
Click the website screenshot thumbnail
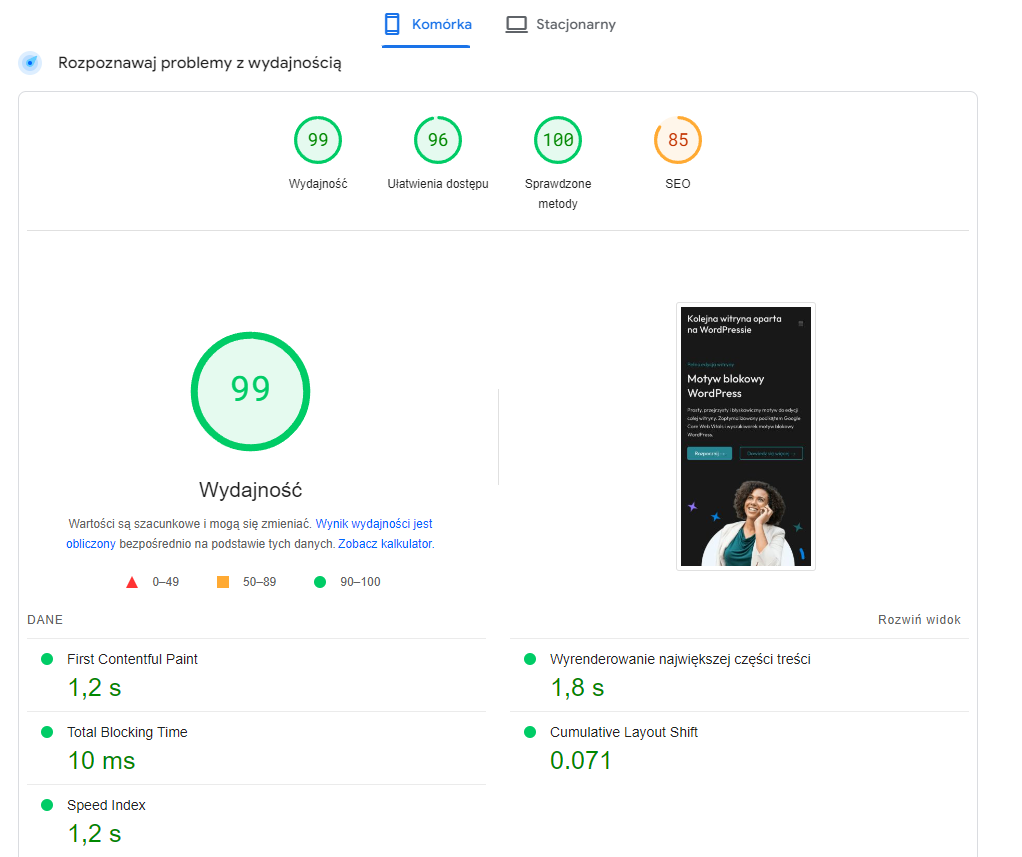point(746,436)
